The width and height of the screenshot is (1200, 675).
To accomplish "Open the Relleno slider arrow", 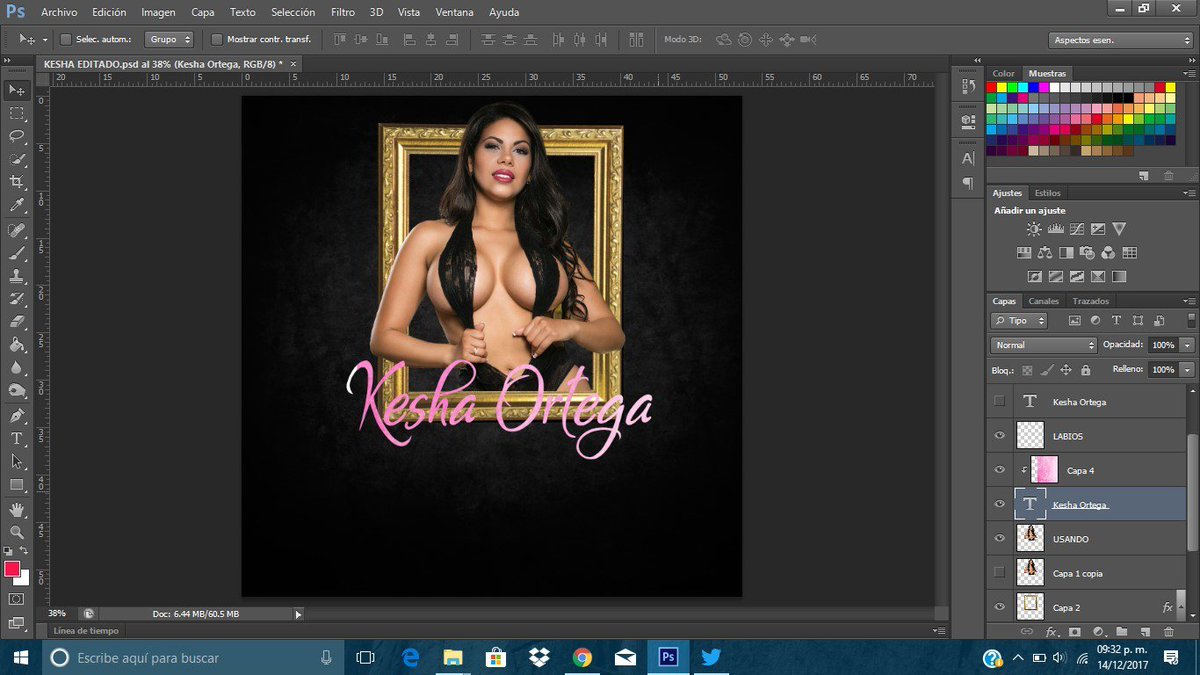I will coord(1186,370).
